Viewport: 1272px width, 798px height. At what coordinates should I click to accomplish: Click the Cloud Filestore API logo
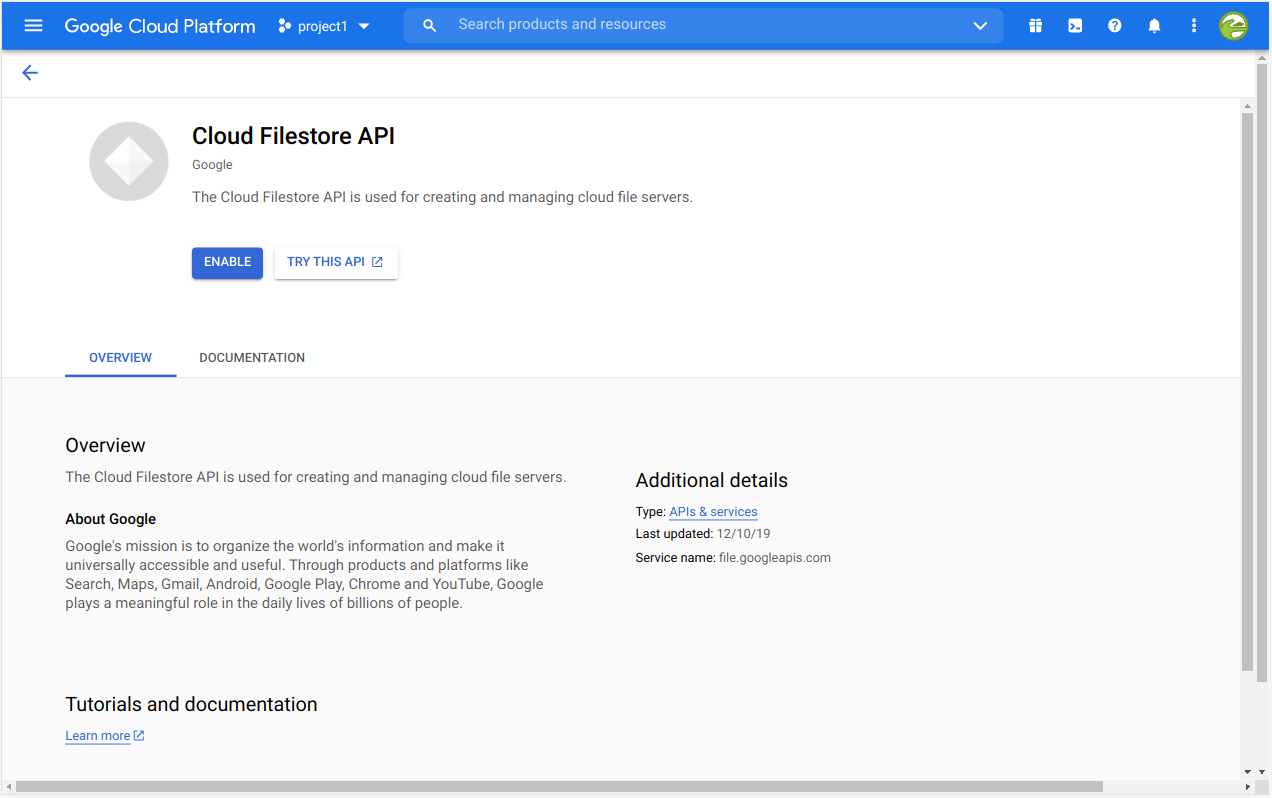pos(129,162)
